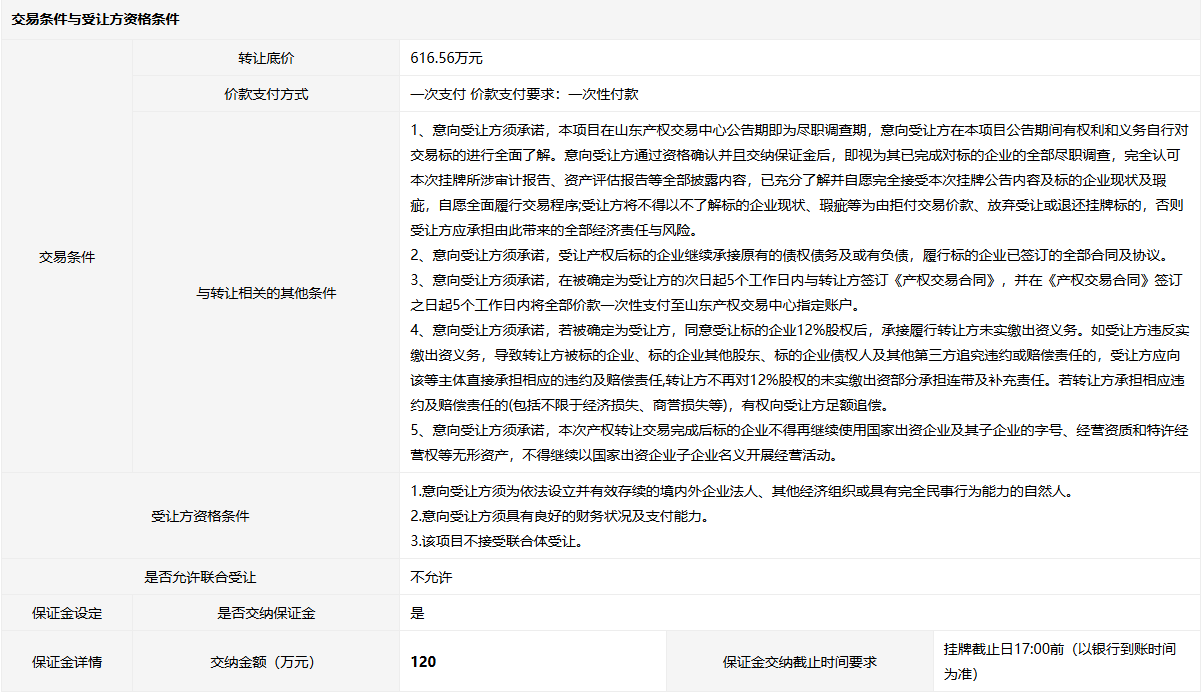Click the 保证金交纳截止时间要求 label
The width and height of the screenshot is (1203, 692).
[799, 662]
